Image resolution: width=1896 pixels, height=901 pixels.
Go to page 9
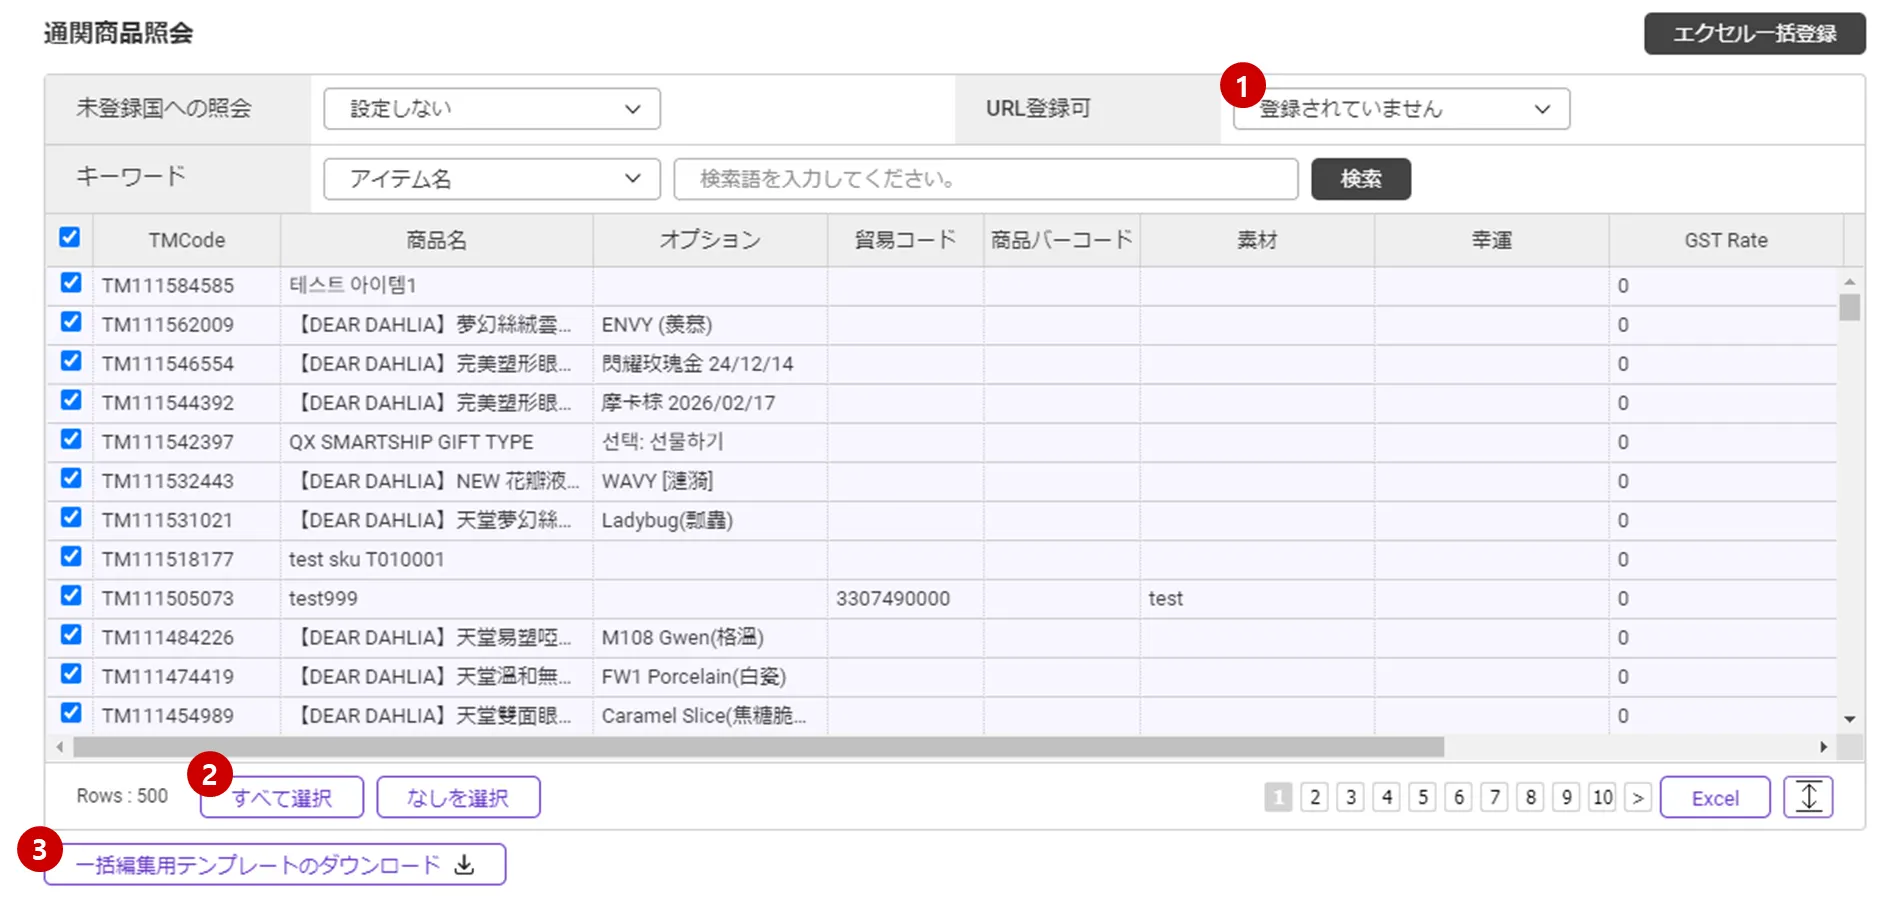[1567, 797]
